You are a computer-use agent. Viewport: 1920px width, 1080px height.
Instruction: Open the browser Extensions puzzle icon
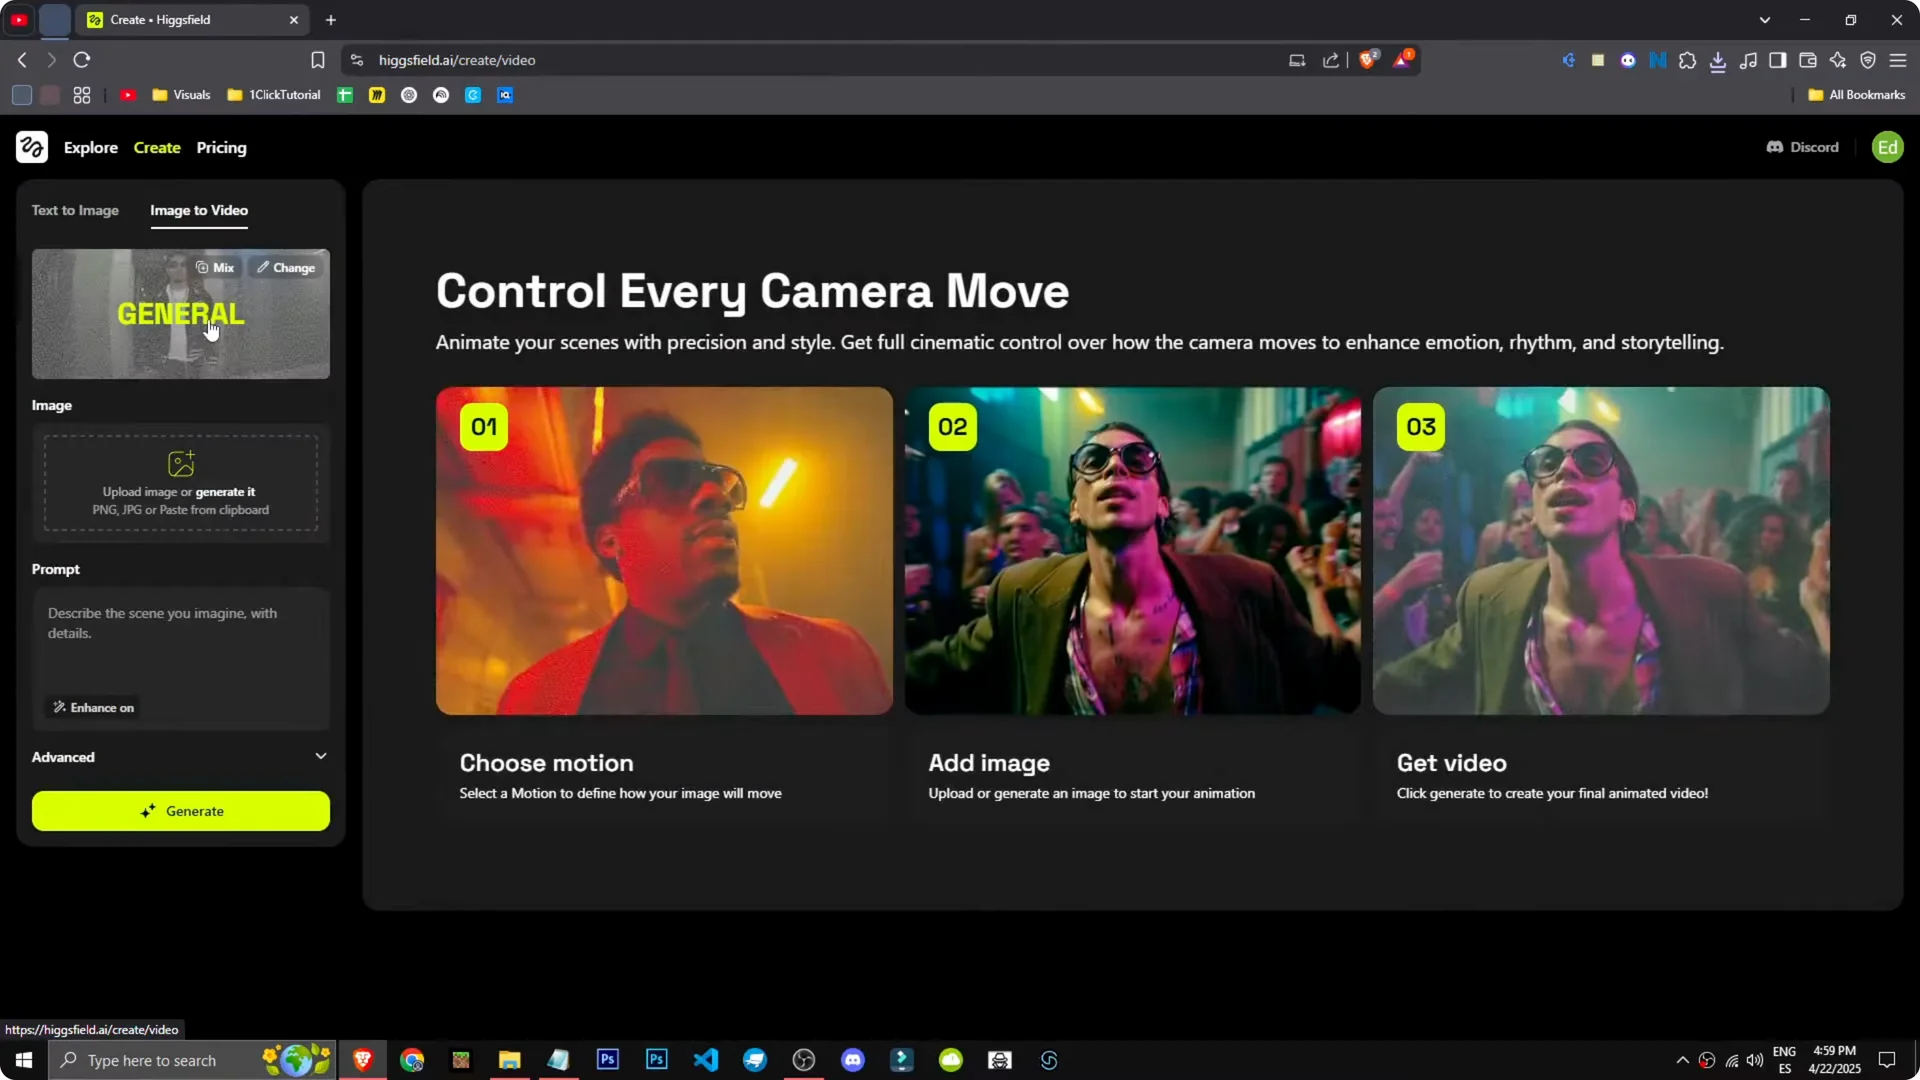1688,60
